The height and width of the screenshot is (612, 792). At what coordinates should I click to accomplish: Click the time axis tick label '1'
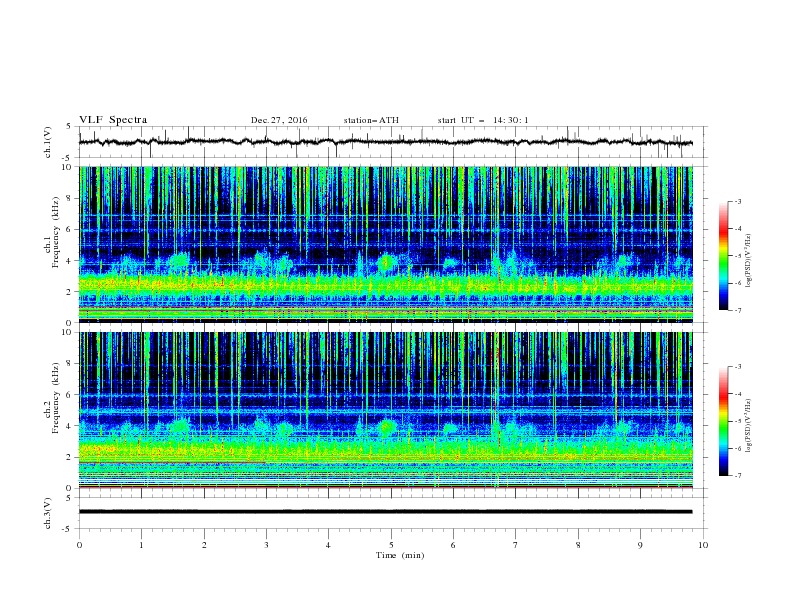(141, 545)
